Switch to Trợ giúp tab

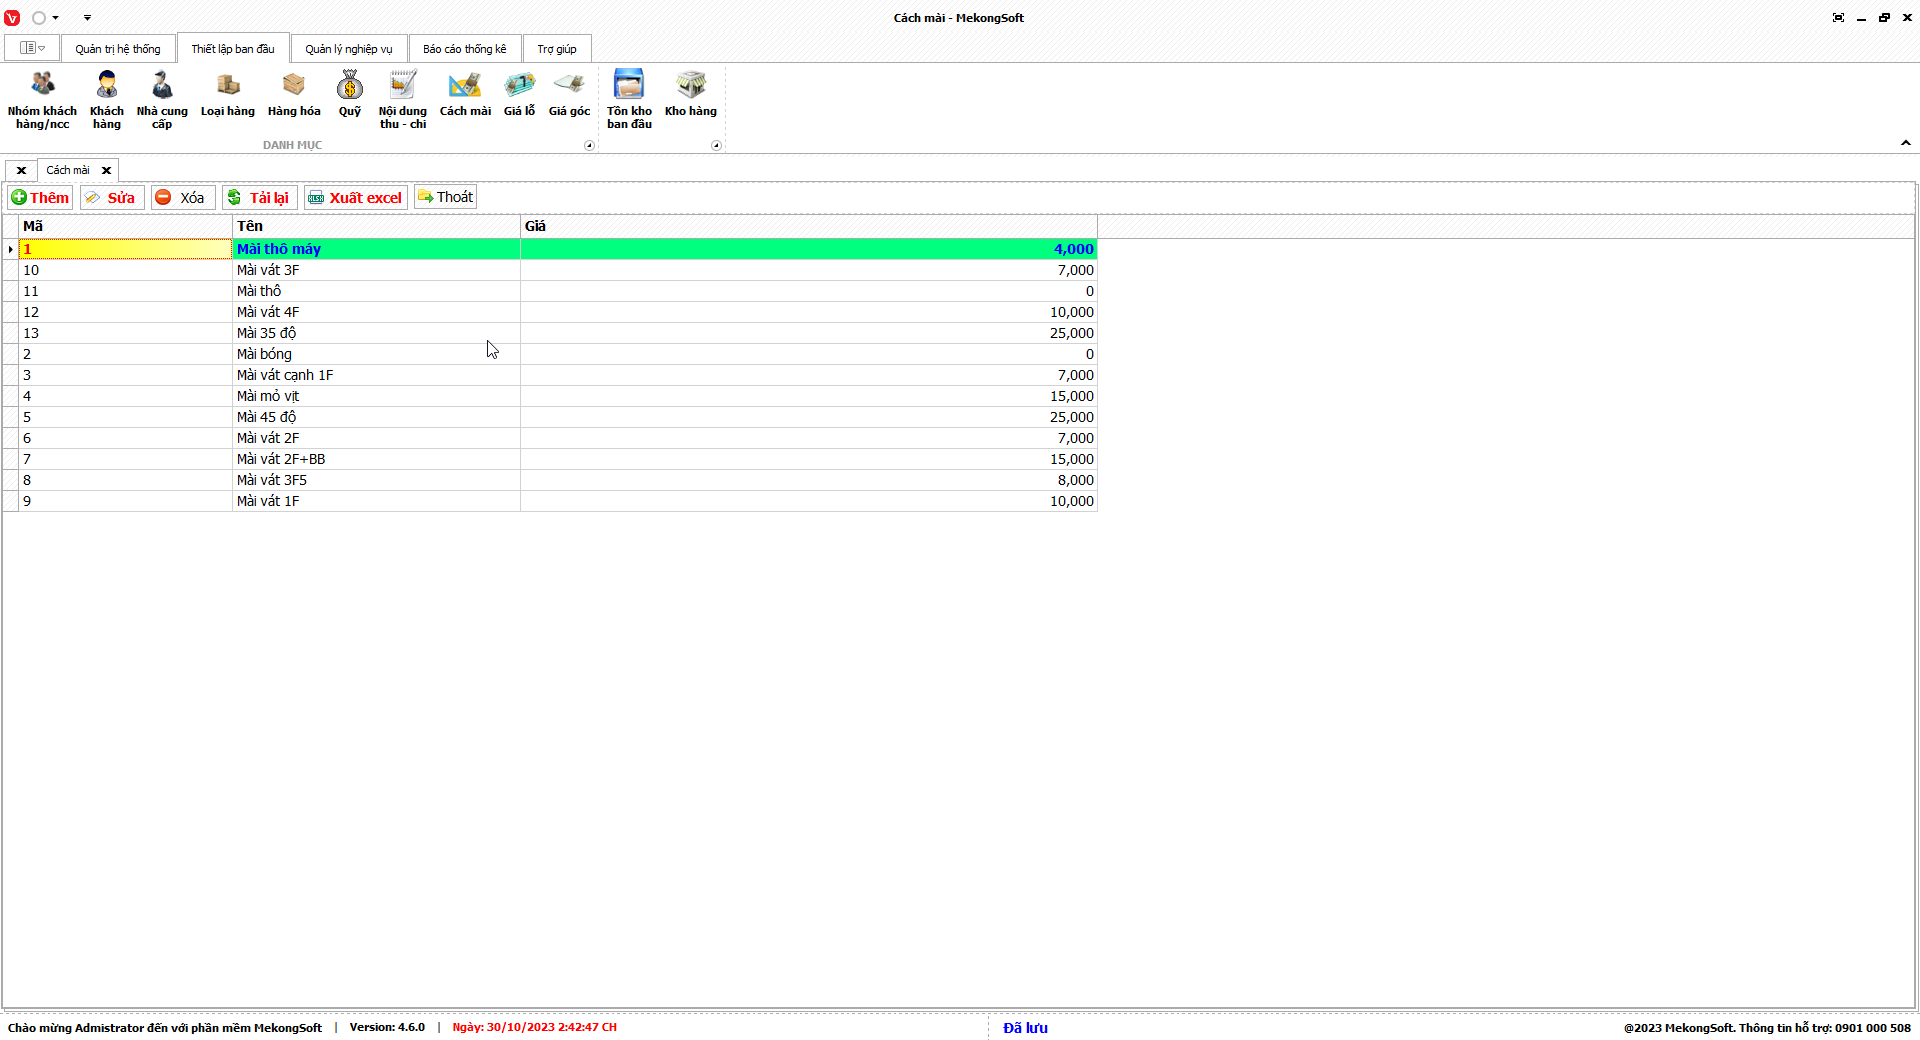[557, 49]
